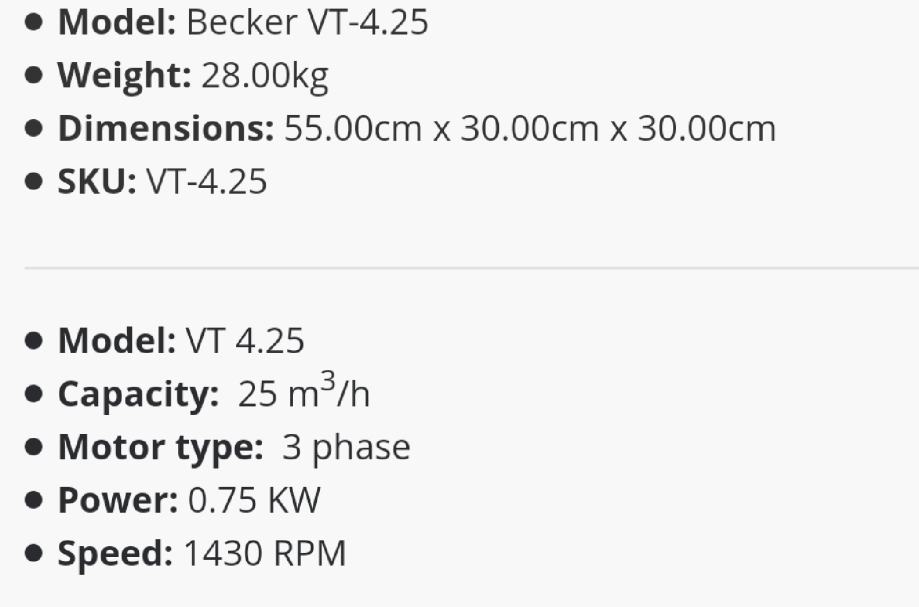The height and width of the screenshot is (607, 919).
Task: Click the bold Capacity label
Action: tap(137, 395)
